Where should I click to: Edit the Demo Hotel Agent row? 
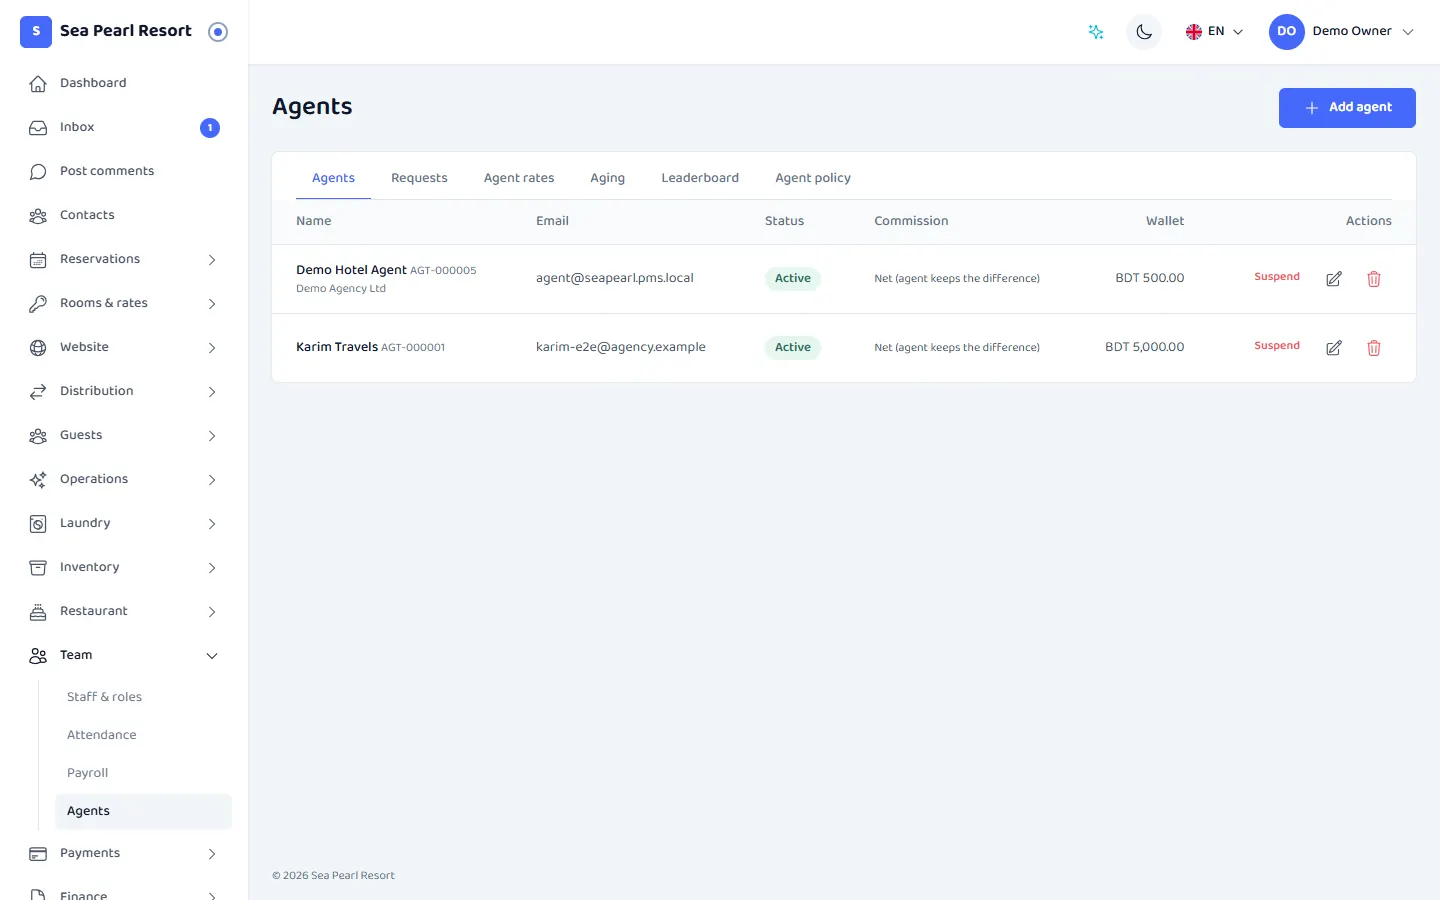(x=1334, y=279)
